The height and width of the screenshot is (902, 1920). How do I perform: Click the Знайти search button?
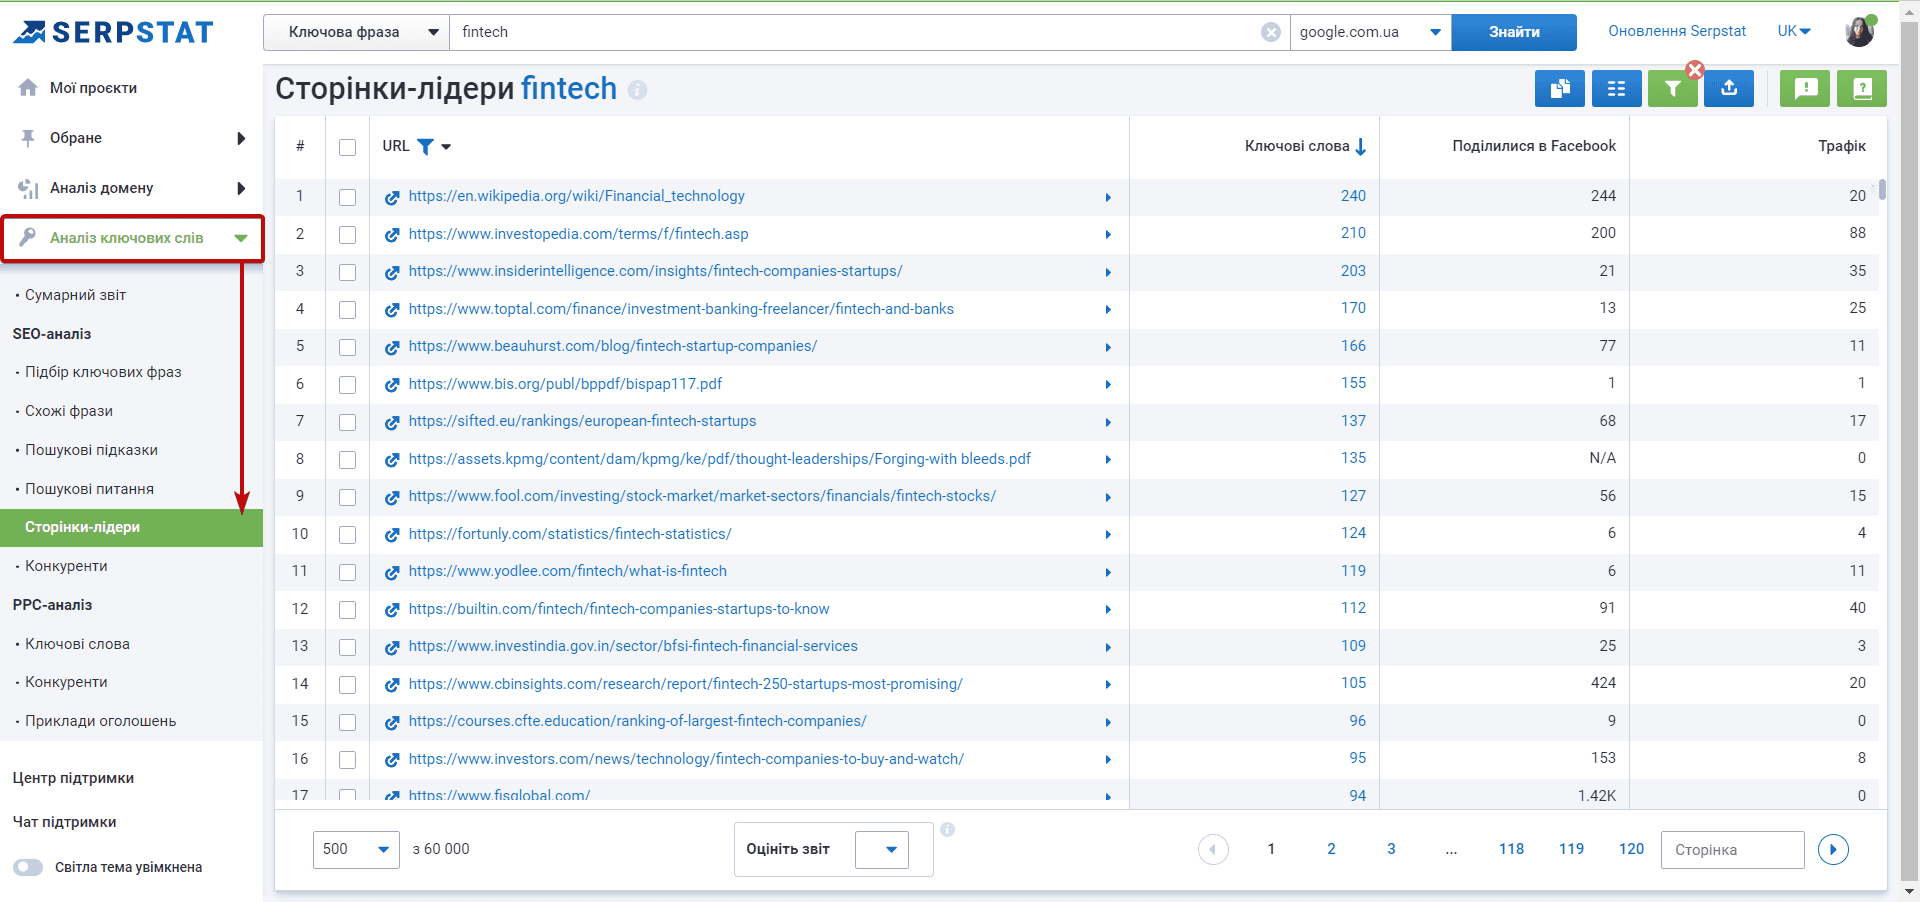[1514, 32]
